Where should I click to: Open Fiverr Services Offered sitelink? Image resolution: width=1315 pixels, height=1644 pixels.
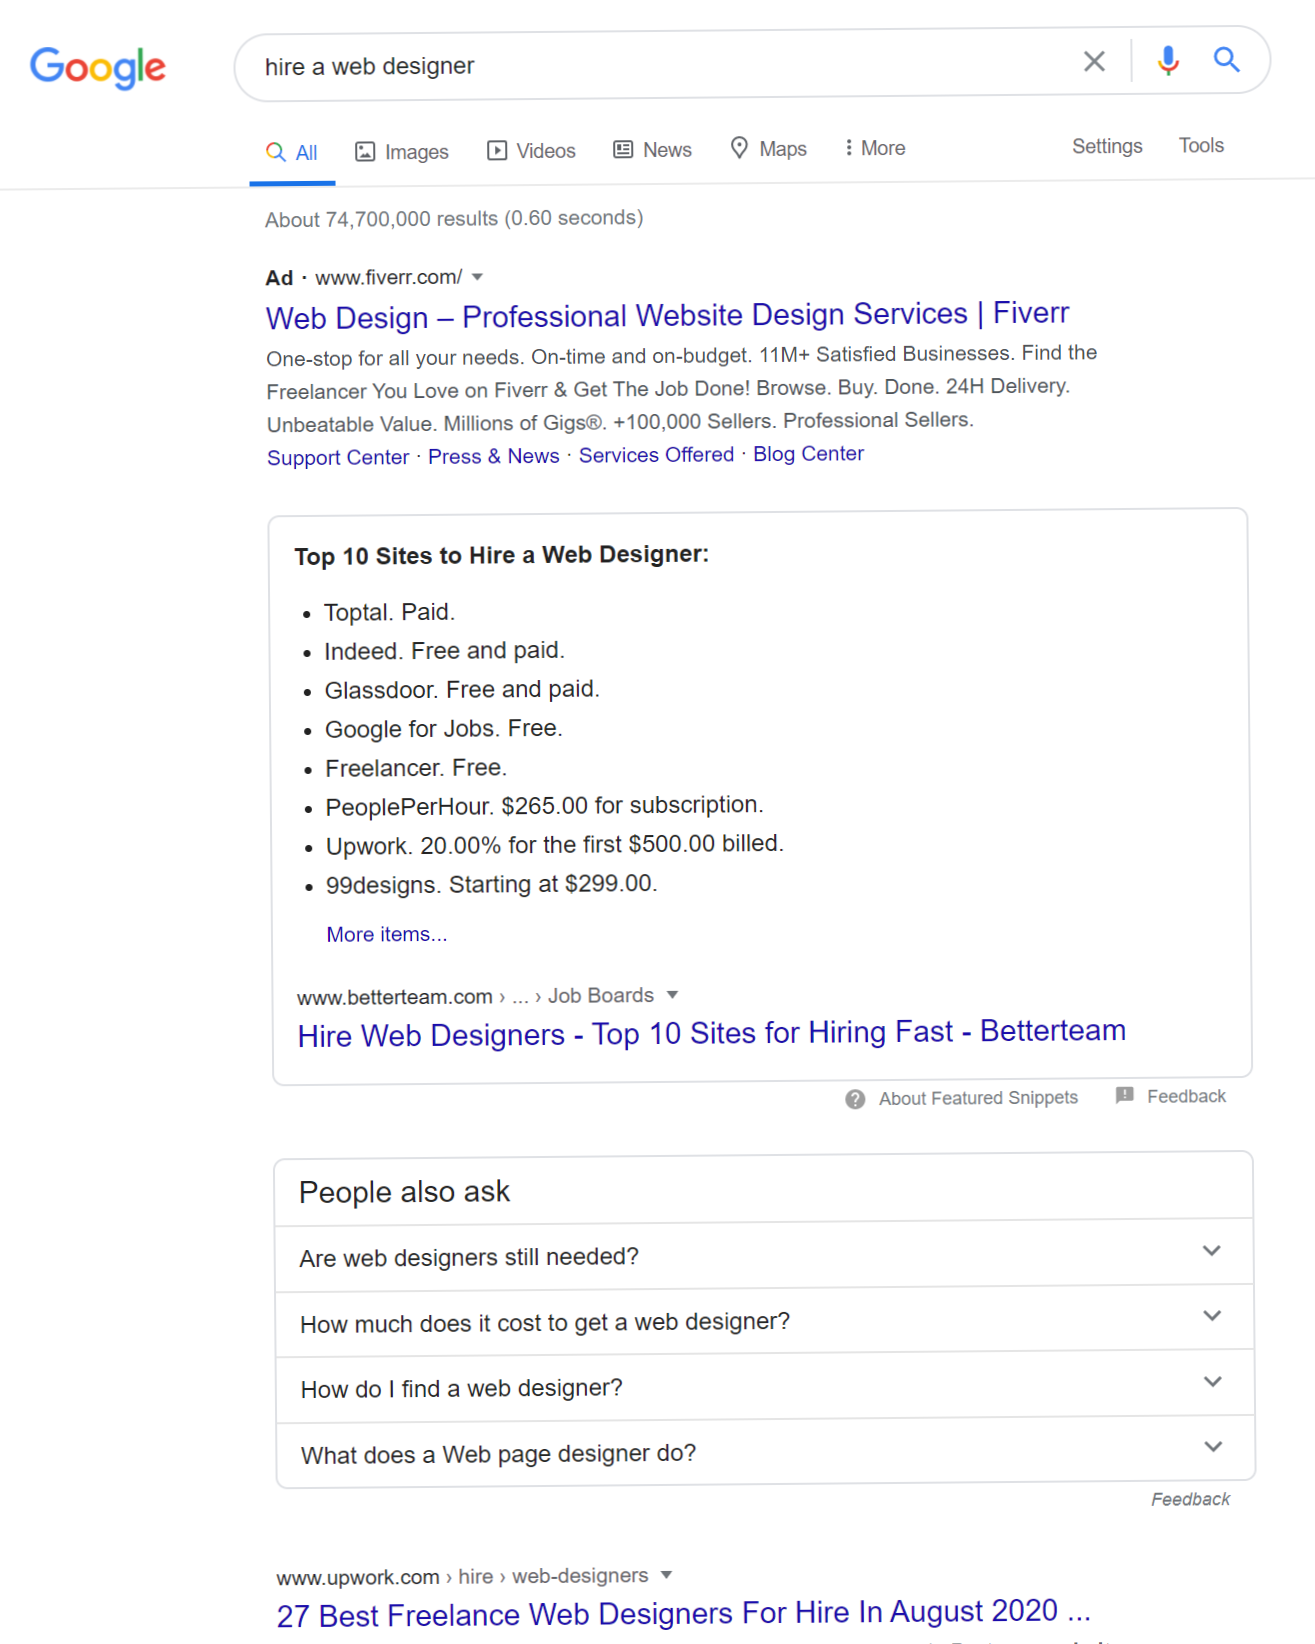[x=656, y=455]
